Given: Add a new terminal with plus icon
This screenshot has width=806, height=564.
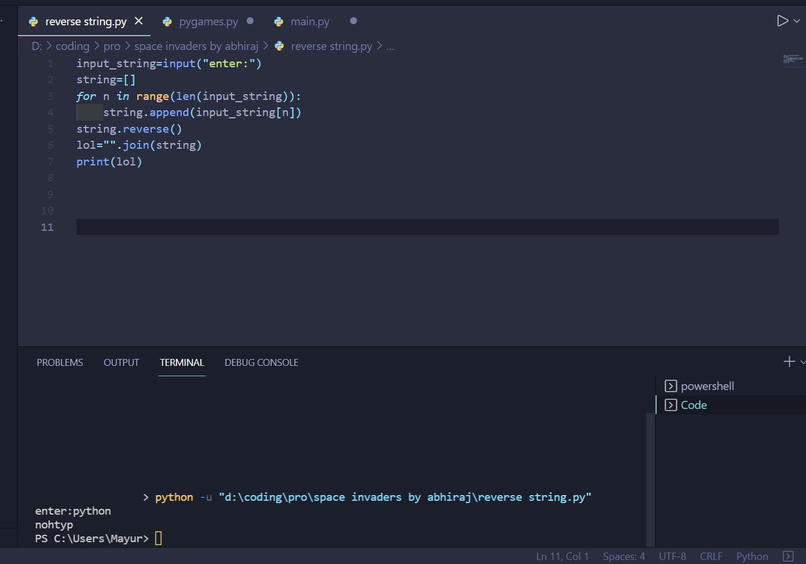Looking at the screenshot, I should 789,361.
